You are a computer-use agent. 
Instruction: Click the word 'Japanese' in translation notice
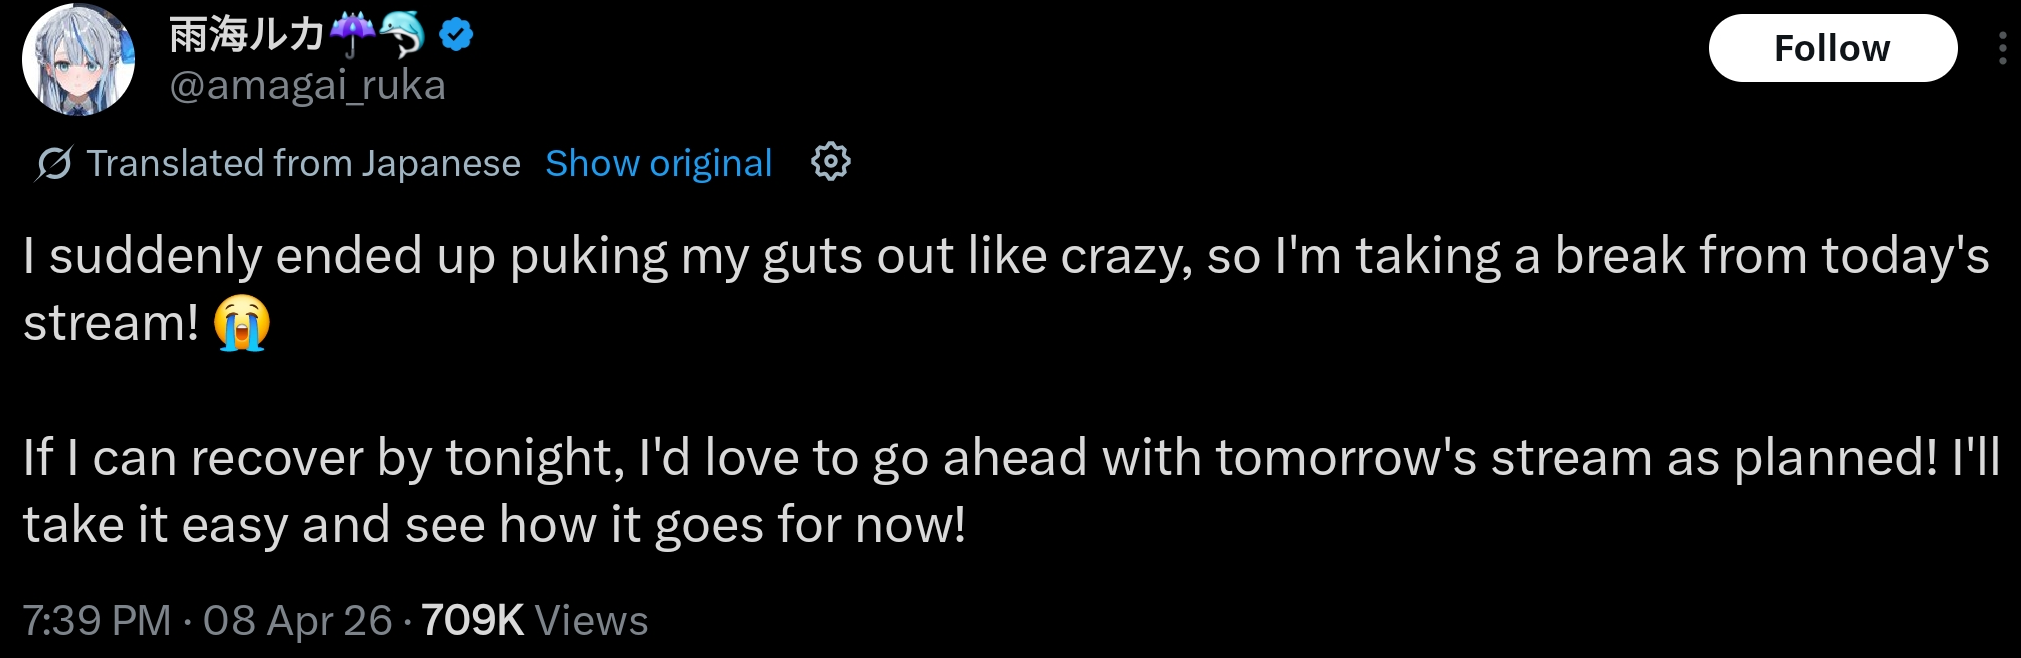(x=441, y=163)
